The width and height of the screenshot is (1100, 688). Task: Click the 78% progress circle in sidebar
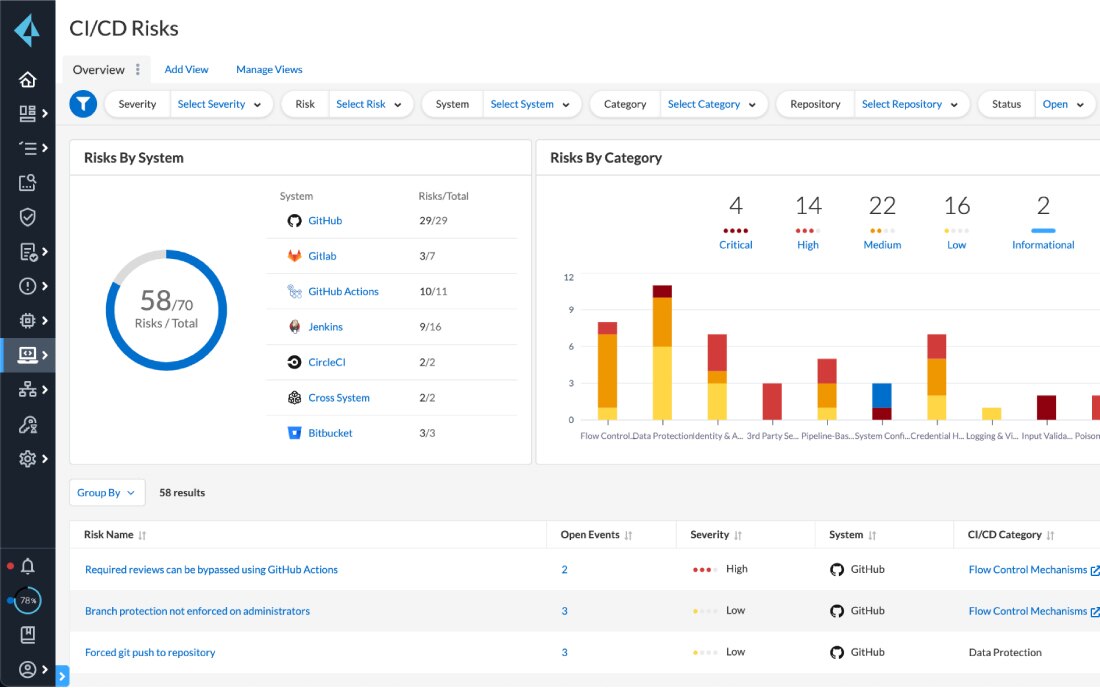(x=27, y=600)
